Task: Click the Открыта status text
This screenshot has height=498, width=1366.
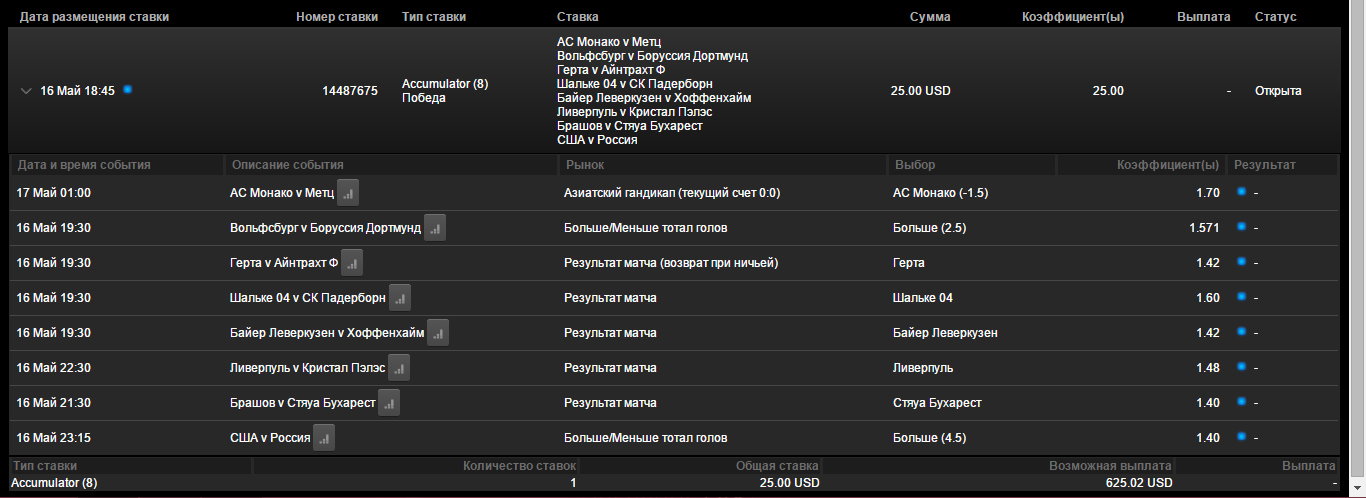Action: click(x=1278, y=91)
